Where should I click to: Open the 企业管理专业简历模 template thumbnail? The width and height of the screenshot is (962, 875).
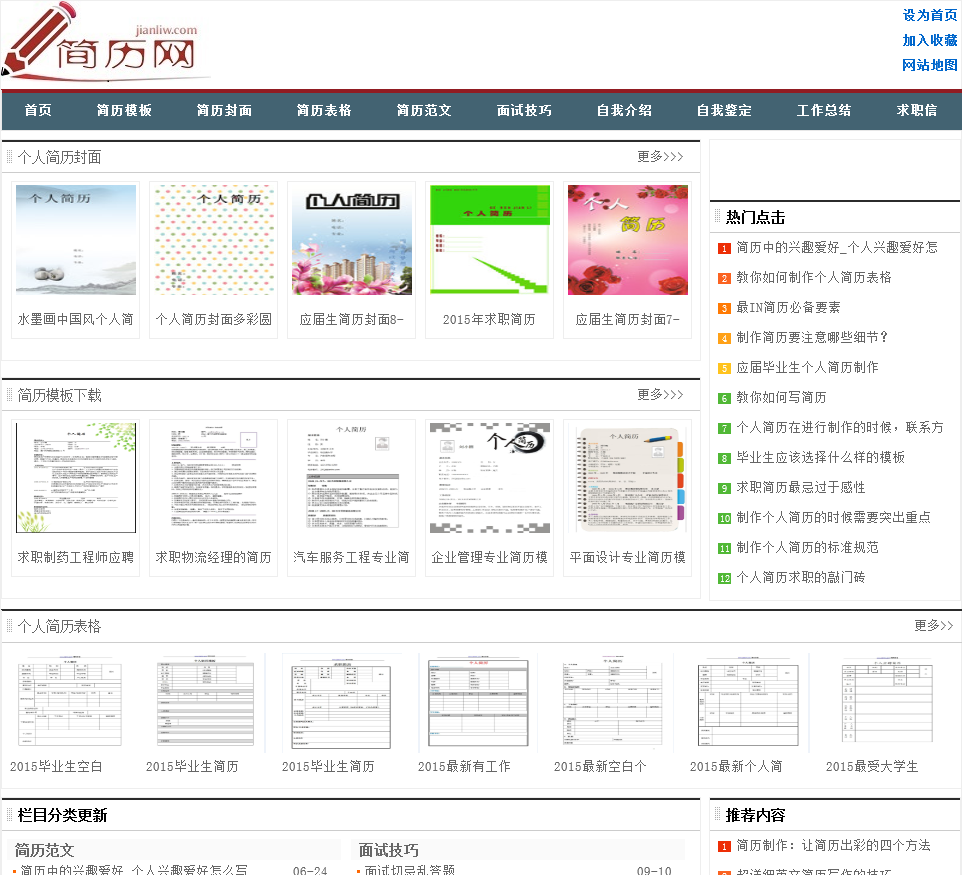(490, 478)
